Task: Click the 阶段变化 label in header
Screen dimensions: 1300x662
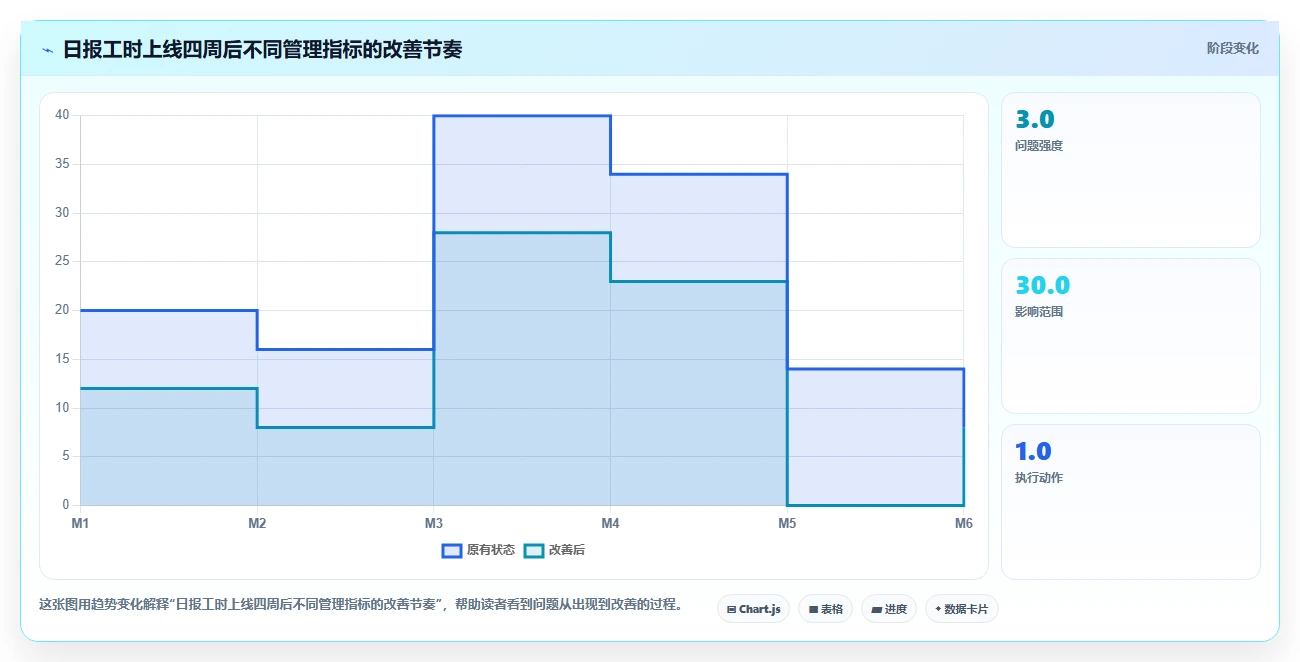Action: 1233,48
